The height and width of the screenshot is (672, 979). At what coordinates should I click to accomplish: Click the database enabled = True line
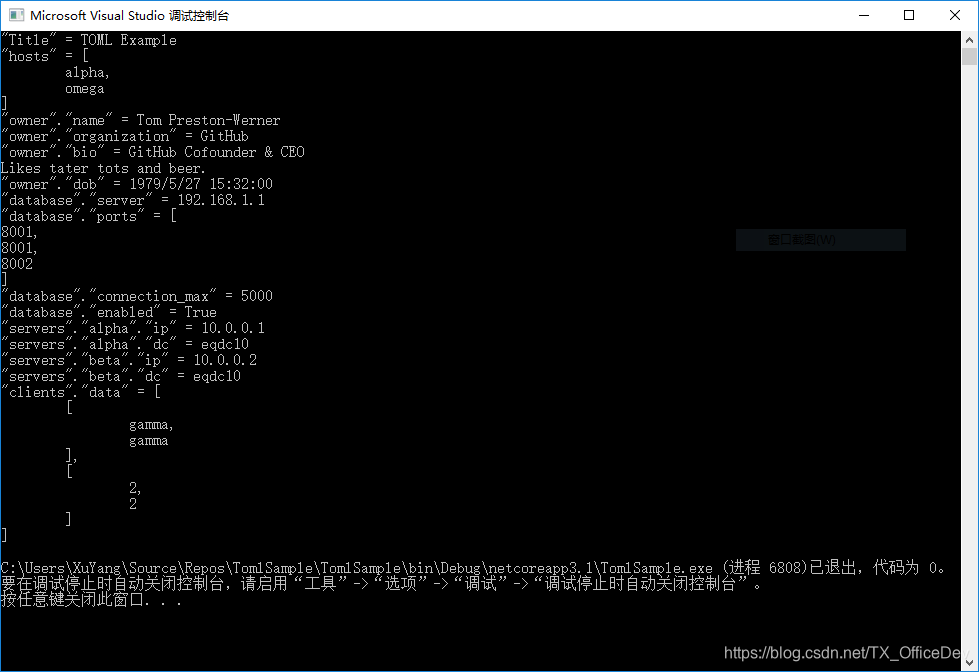tap(109, 312)
